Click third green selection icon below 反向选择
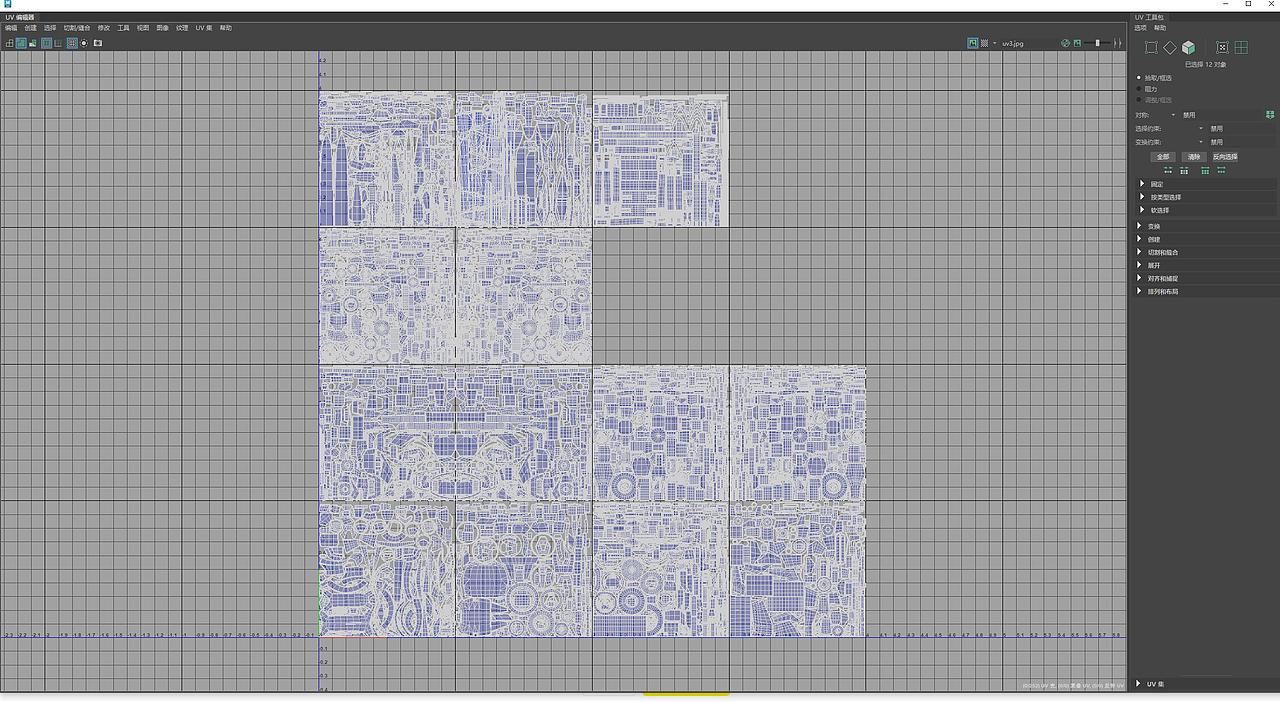This screenshot has width=1280, height=702. point(1205,170)
